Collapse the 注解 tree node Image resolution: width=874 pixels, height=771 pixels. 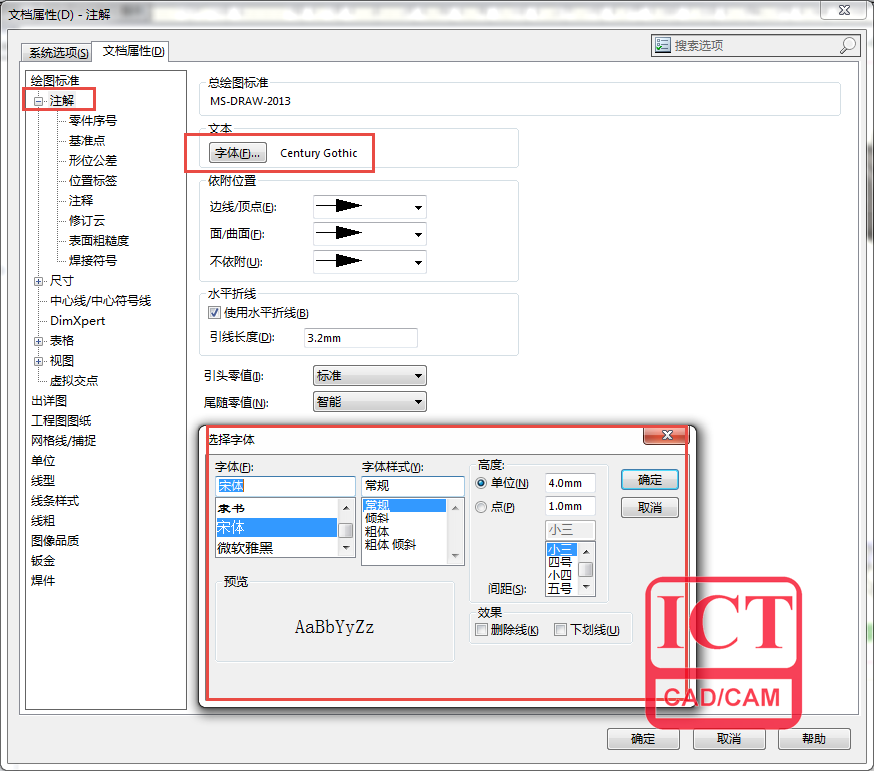(x=39, y=101)
